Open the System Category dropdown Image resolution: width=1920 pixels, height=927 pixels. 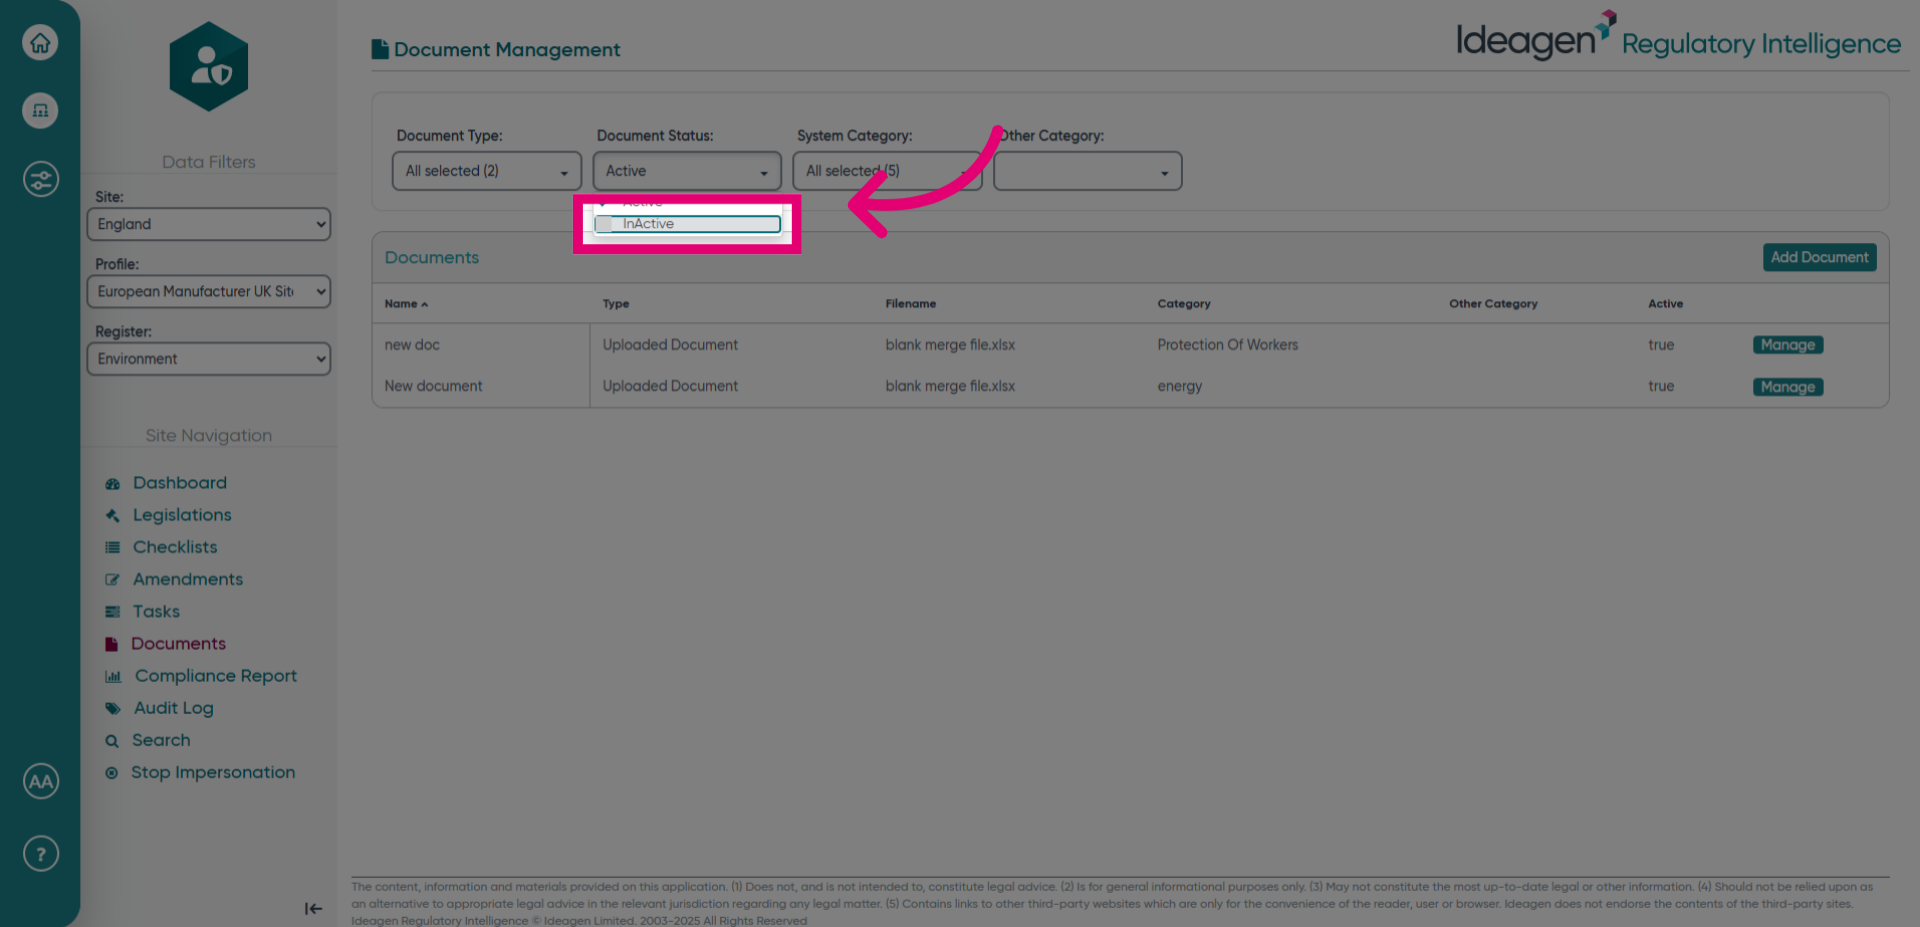tap(886, 171)
